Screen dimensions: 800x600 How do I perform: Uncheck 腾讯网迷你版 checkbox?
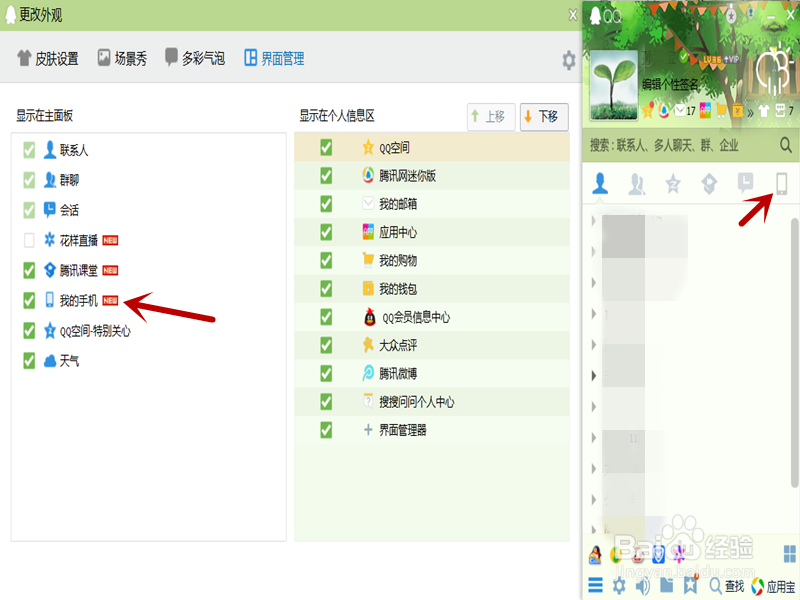(326, 176)
